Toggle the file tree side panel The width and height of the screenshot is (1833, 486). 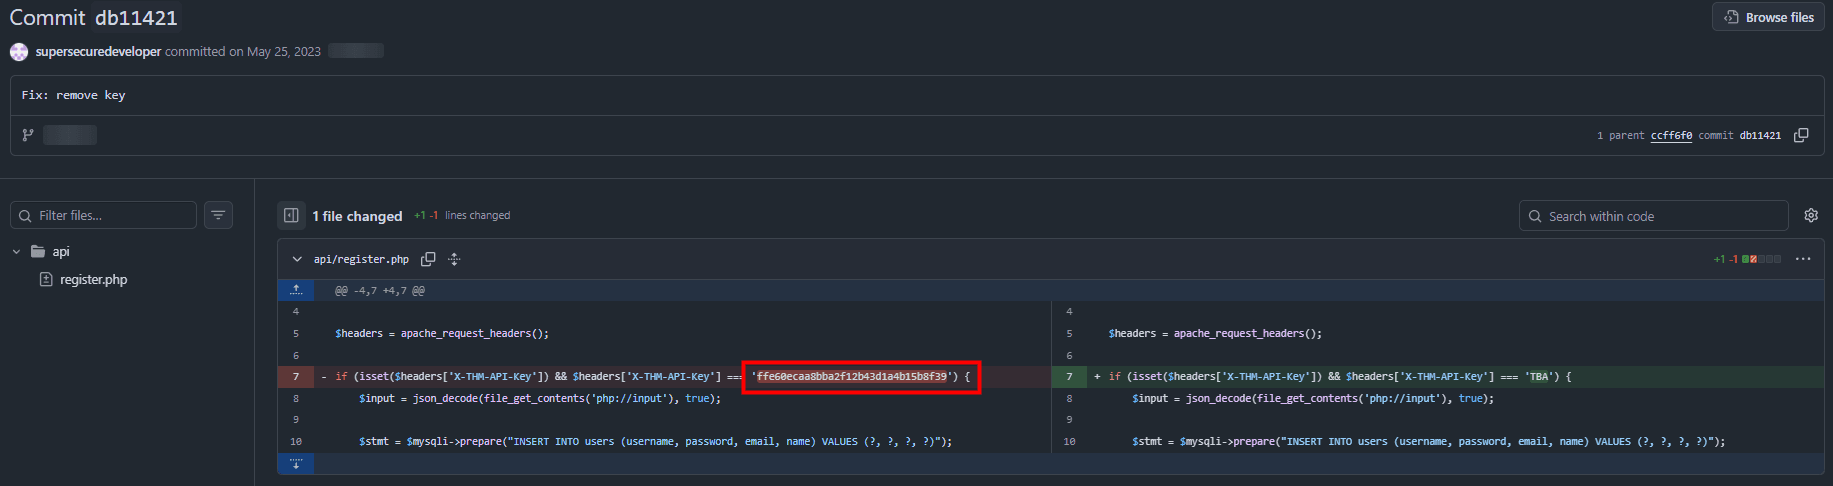click(291, 215)
